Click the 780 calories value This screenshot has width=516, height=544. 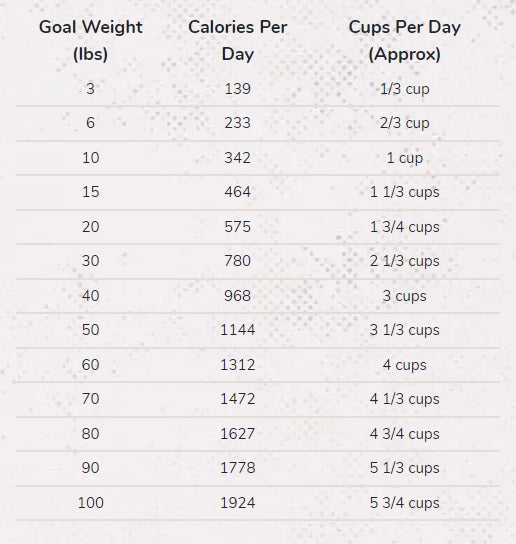point(238,261)
